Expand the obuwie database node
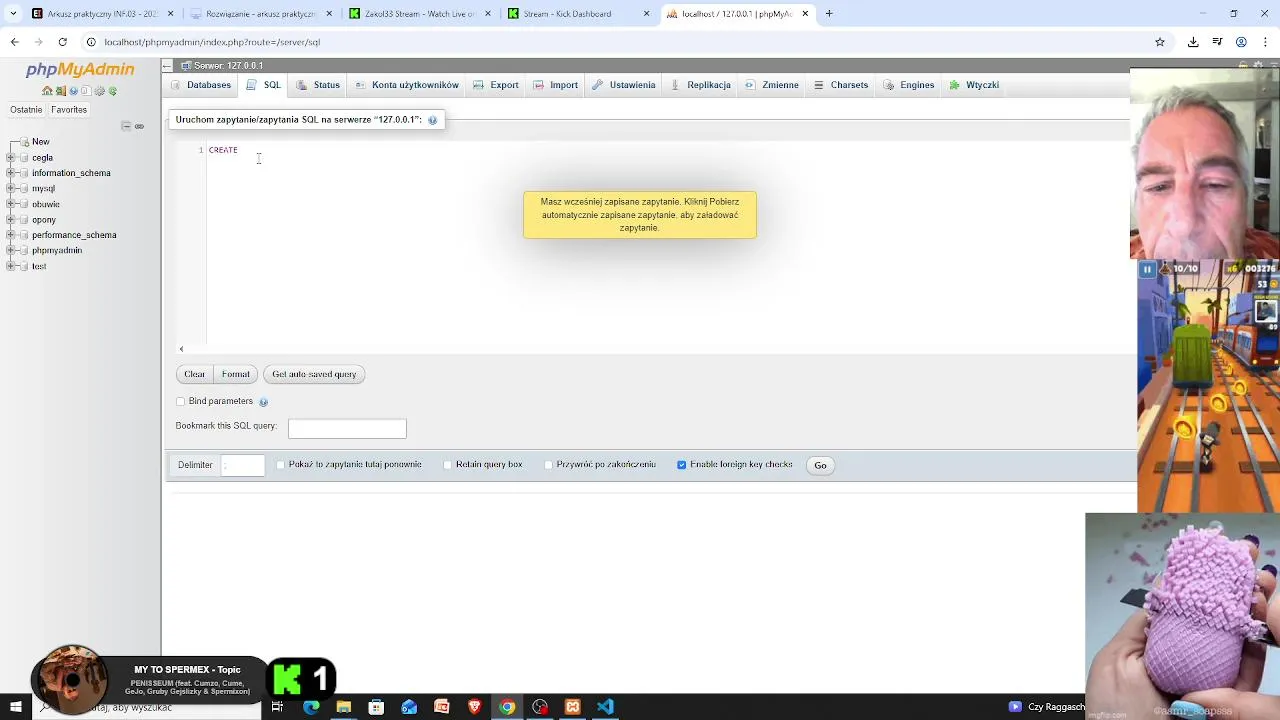This screenshot has height=720, width=1280. 11,204
